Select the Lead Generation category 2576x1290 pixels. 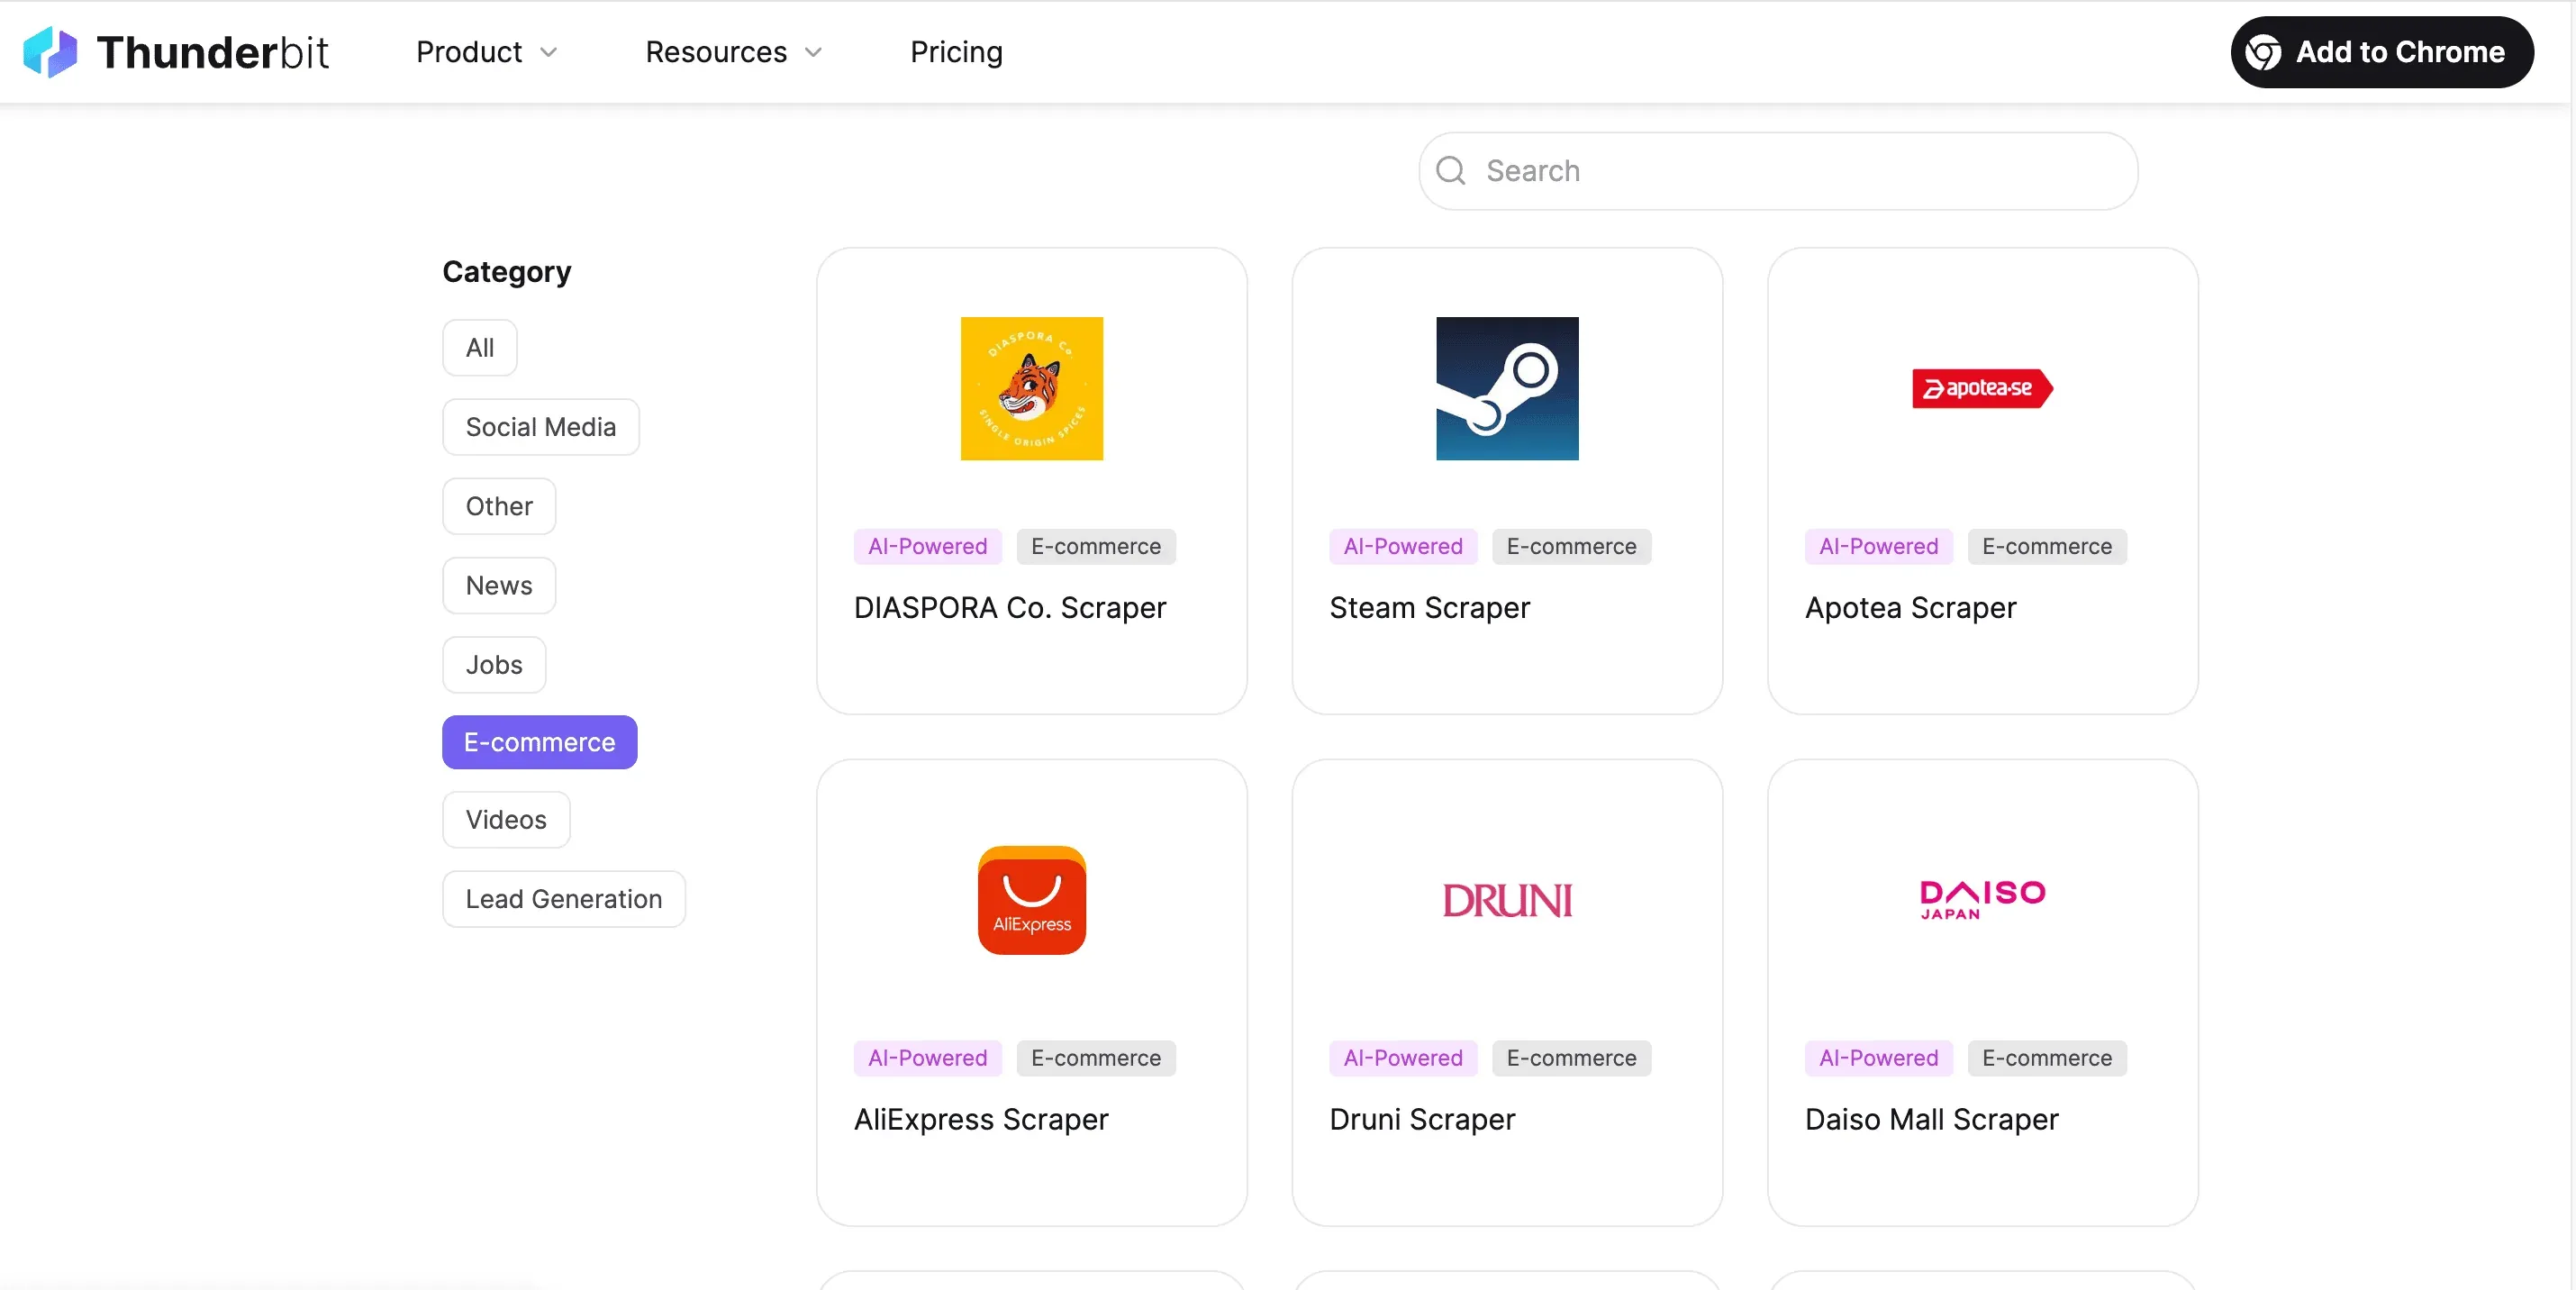coord(564,899)
